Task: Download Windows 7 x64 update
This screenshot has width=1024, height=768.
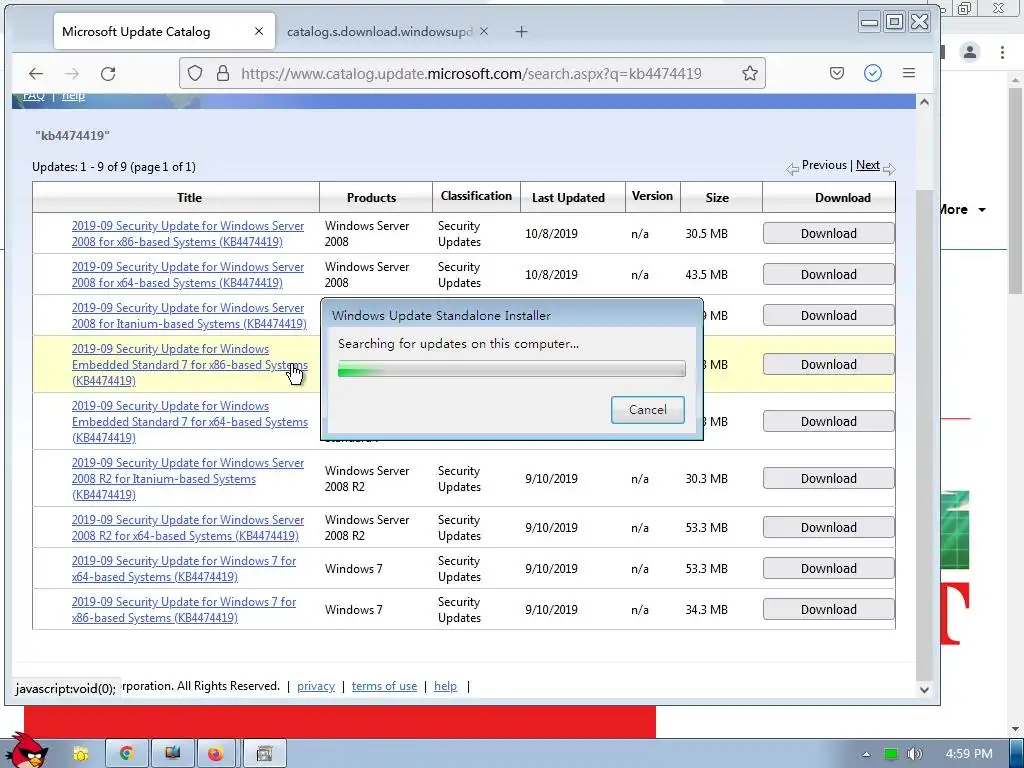Action: pyautogui.click(x=829, y=568)
